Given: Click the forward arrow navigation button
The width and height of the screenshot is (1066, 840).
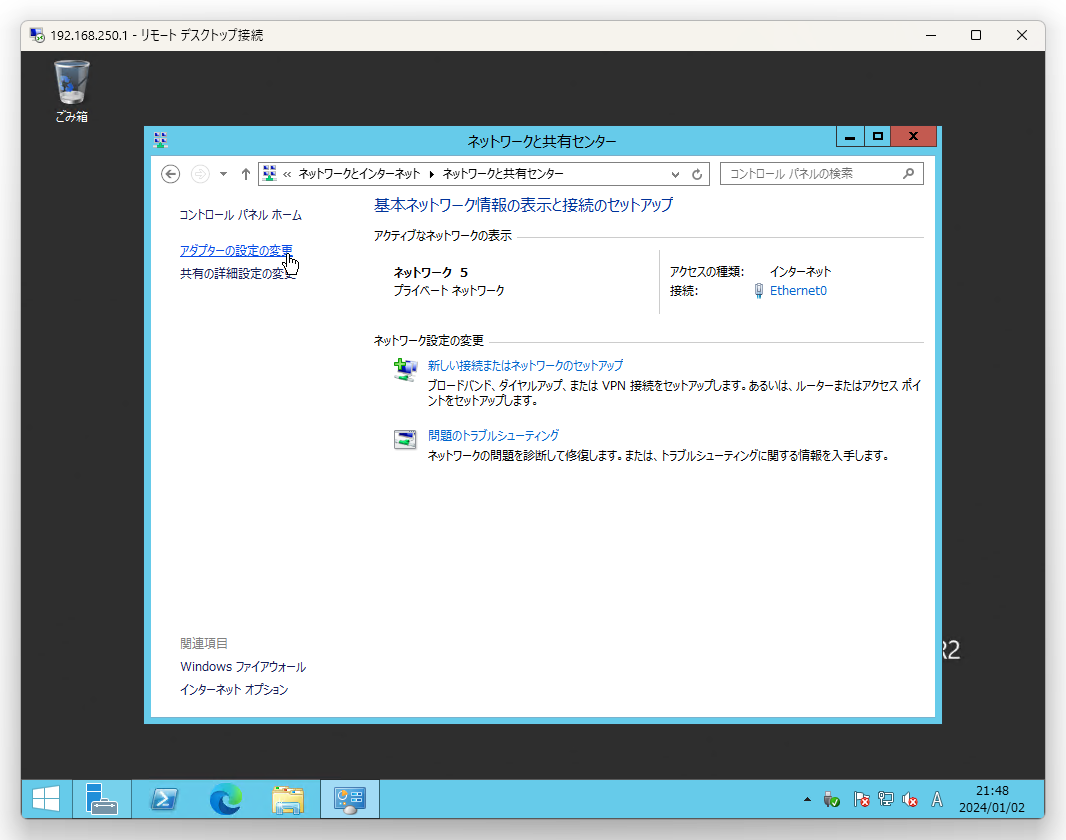Looking at the screenshot, I should click(x=200, y=174).
